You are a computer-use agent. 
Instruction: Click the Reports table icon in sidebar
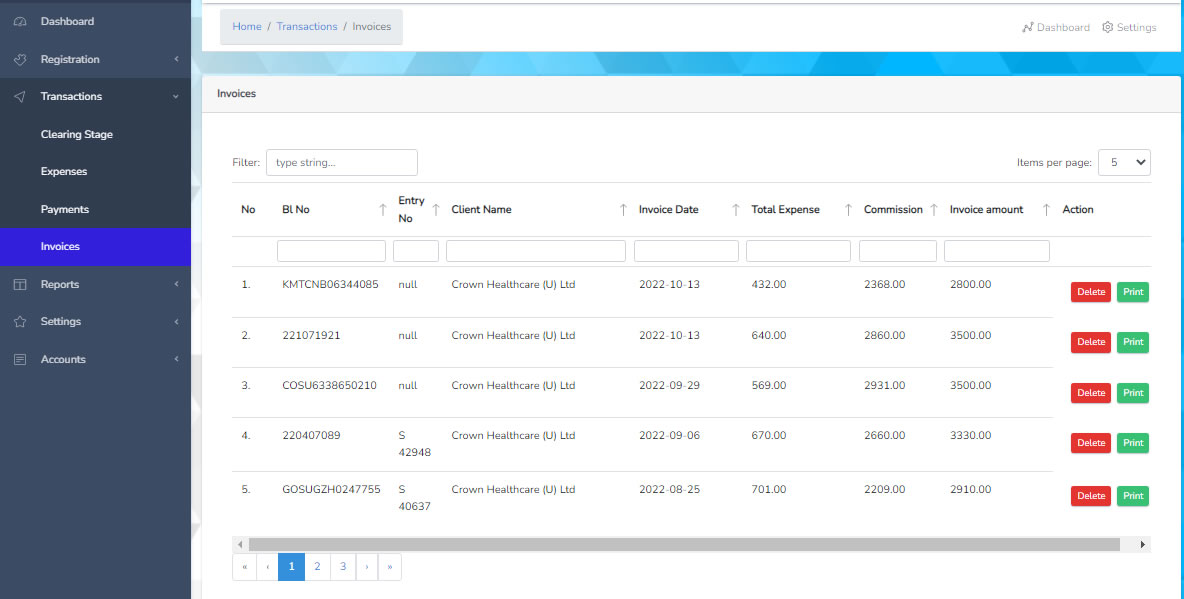click(20, 284)
